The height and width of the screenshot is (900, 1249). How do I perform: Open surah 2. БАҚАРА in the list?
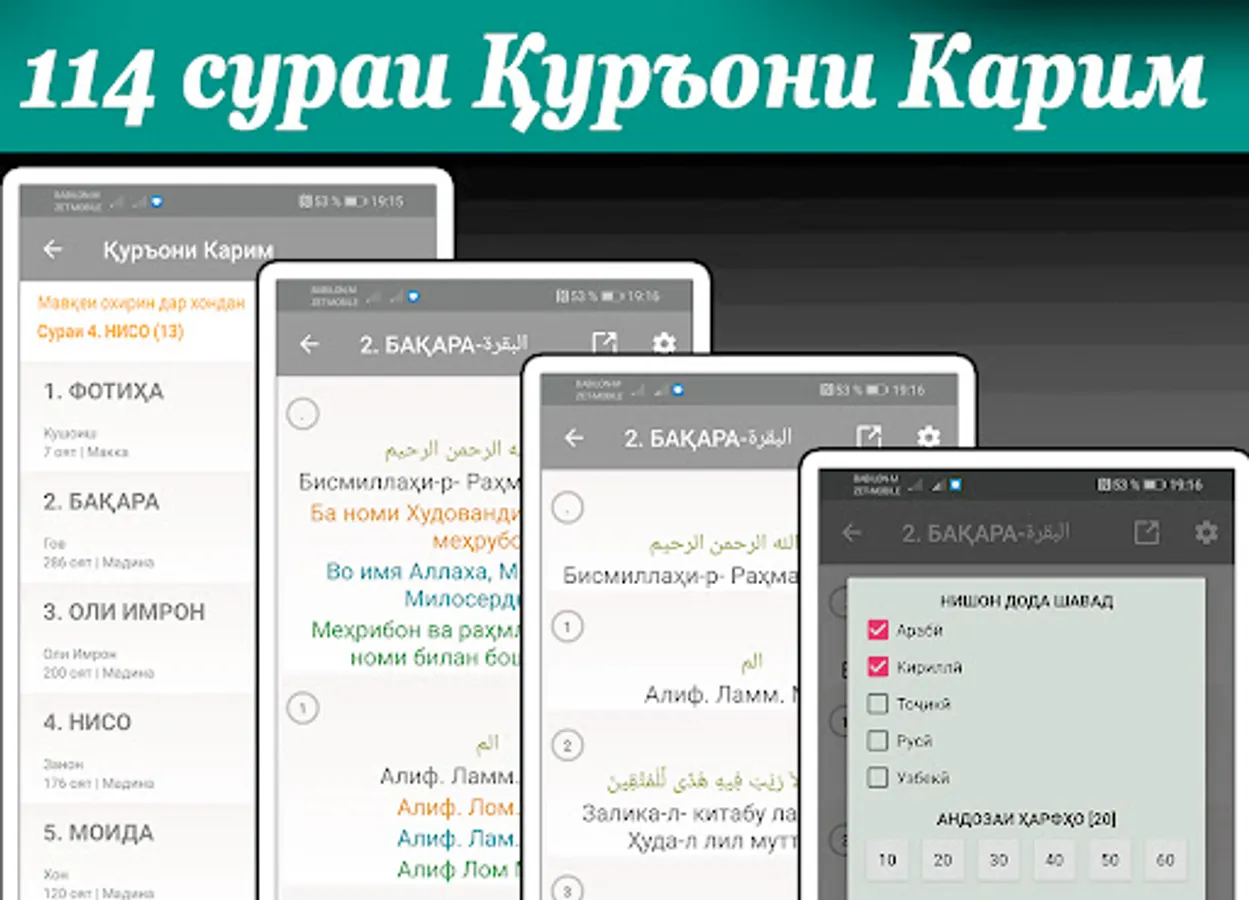(138, 528)
